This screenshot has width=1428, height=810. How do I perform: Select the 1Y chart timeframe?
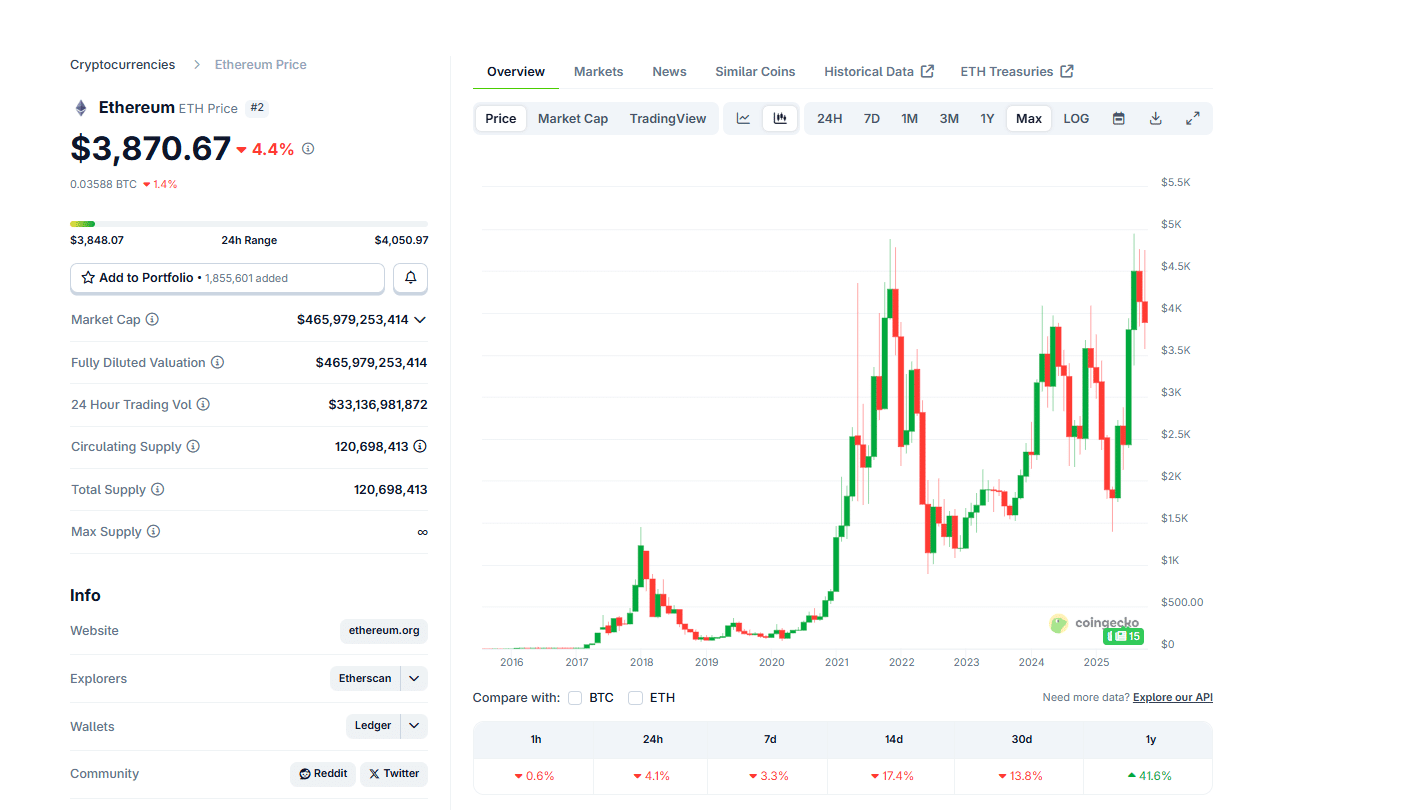(987, 118)
